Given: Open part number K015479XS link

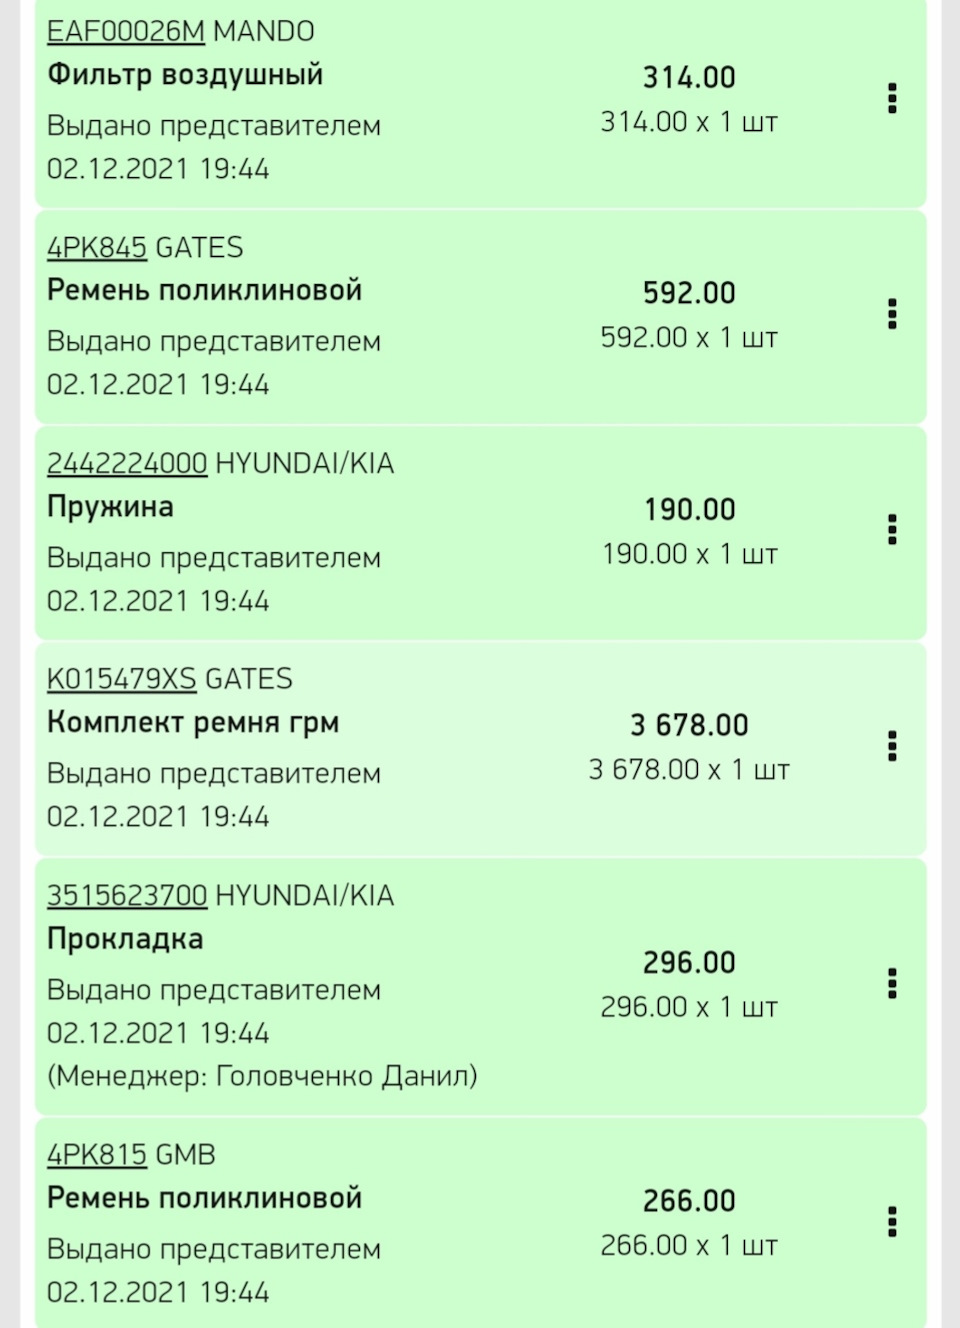Looking at the screenshot, I should tap(121, 680).
